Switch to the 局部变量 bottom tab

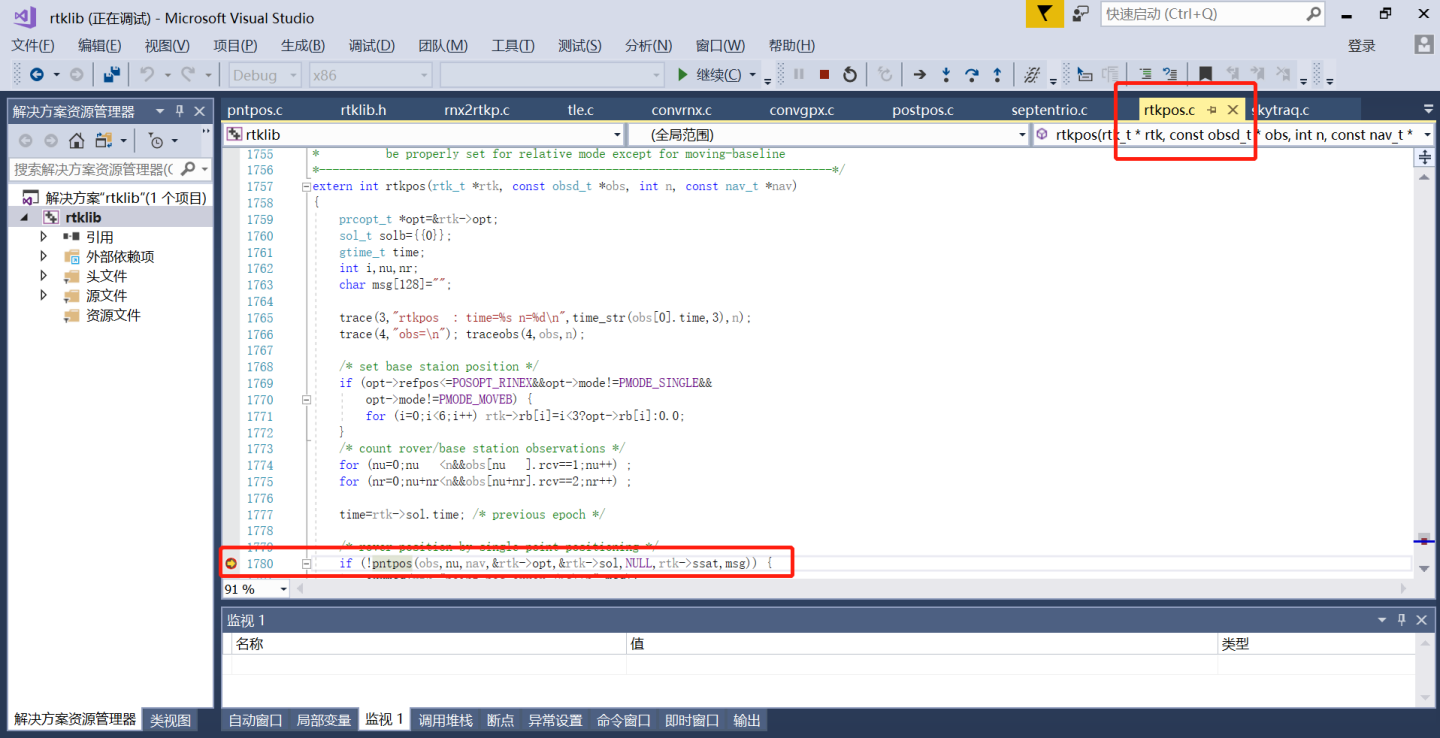coord(323,720)
